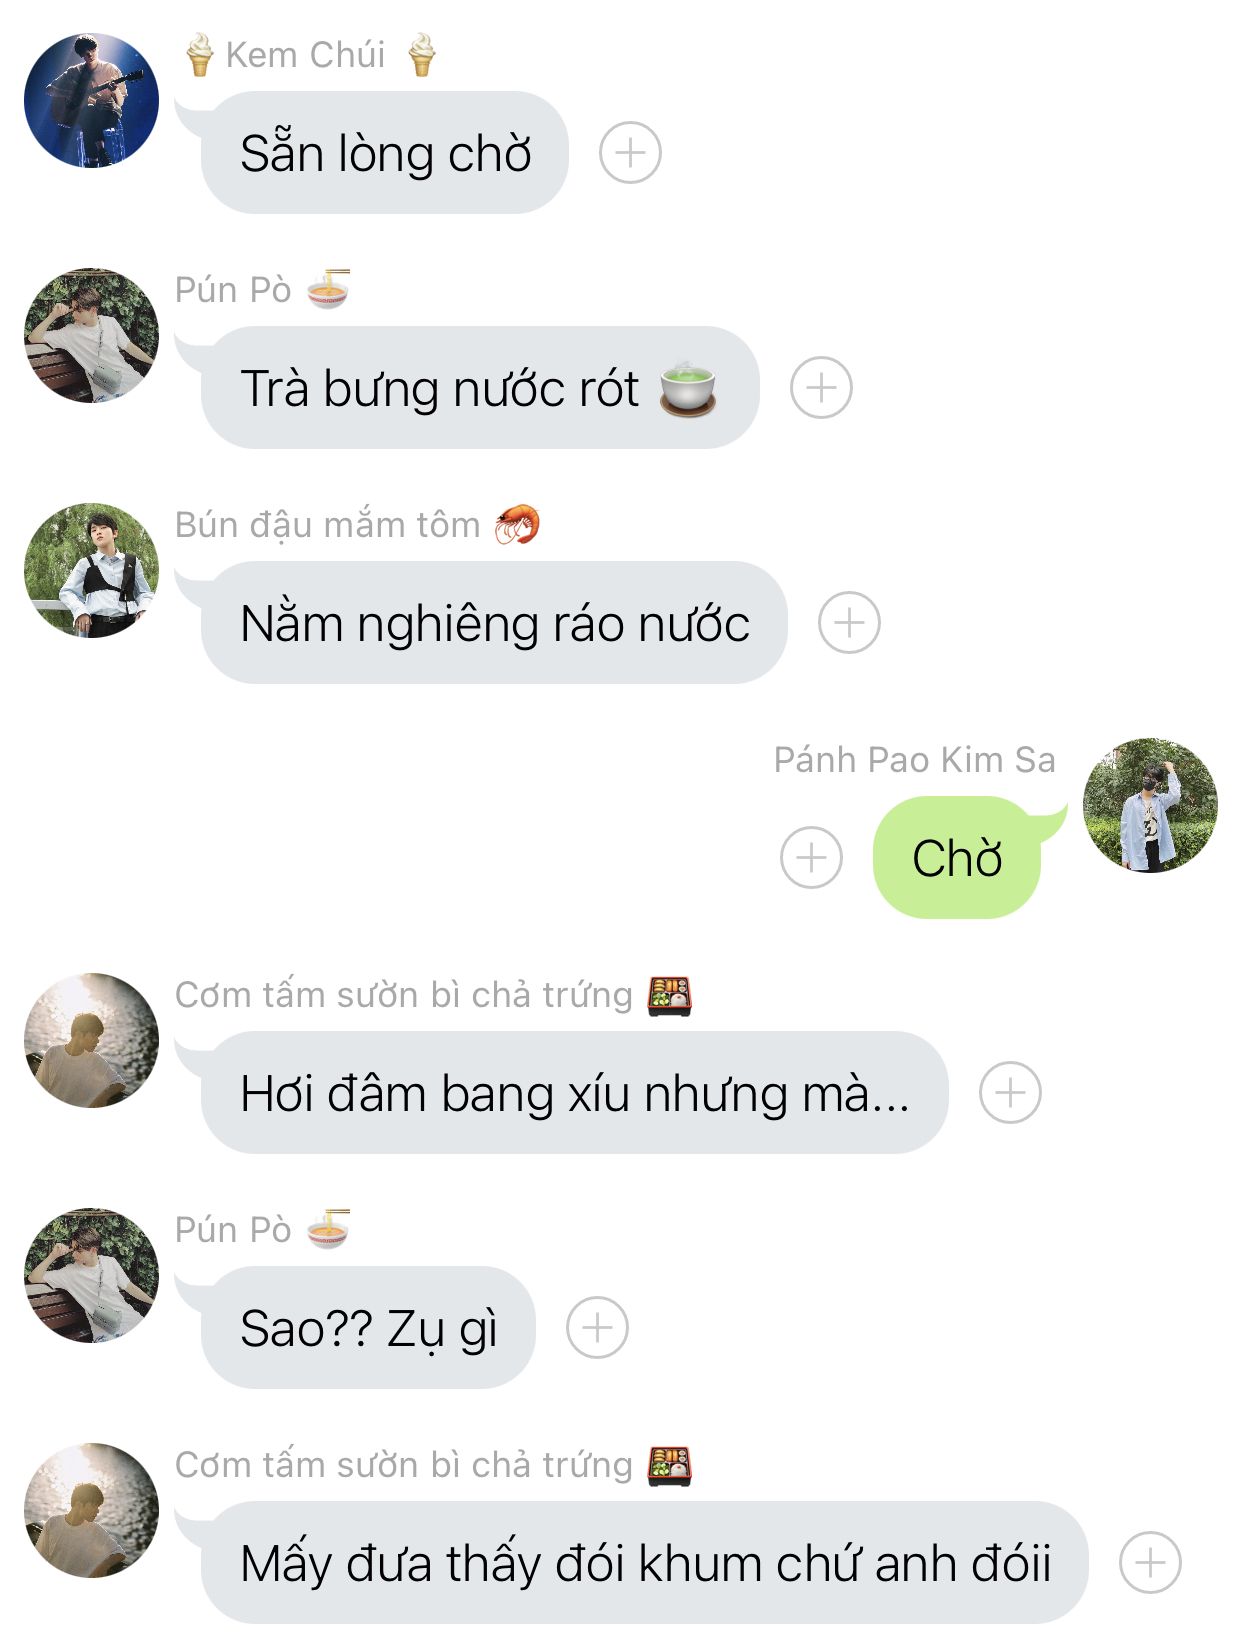Tap the plus icon by "Nằm nghiêng ráo nước"
The height and width of the screenshot is (1641, 1242).
point(849,623)
